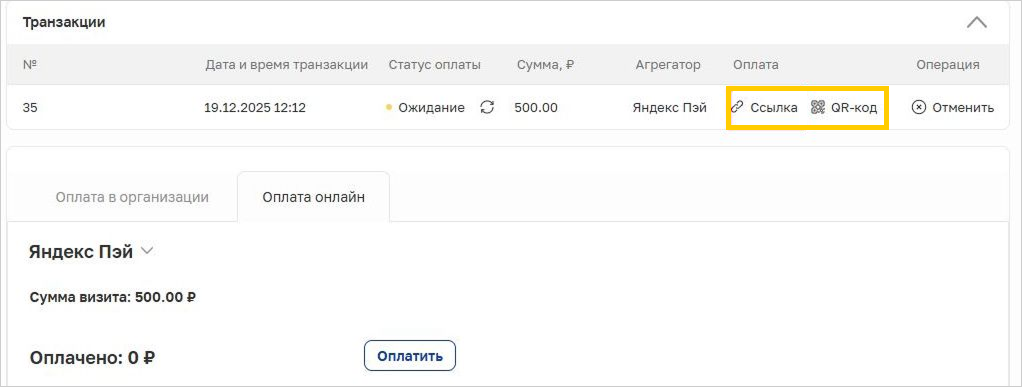Click the Агрегатор column header
This screenshot has height=387, width=1022.
pyautogui.click(x=668, y=64)
